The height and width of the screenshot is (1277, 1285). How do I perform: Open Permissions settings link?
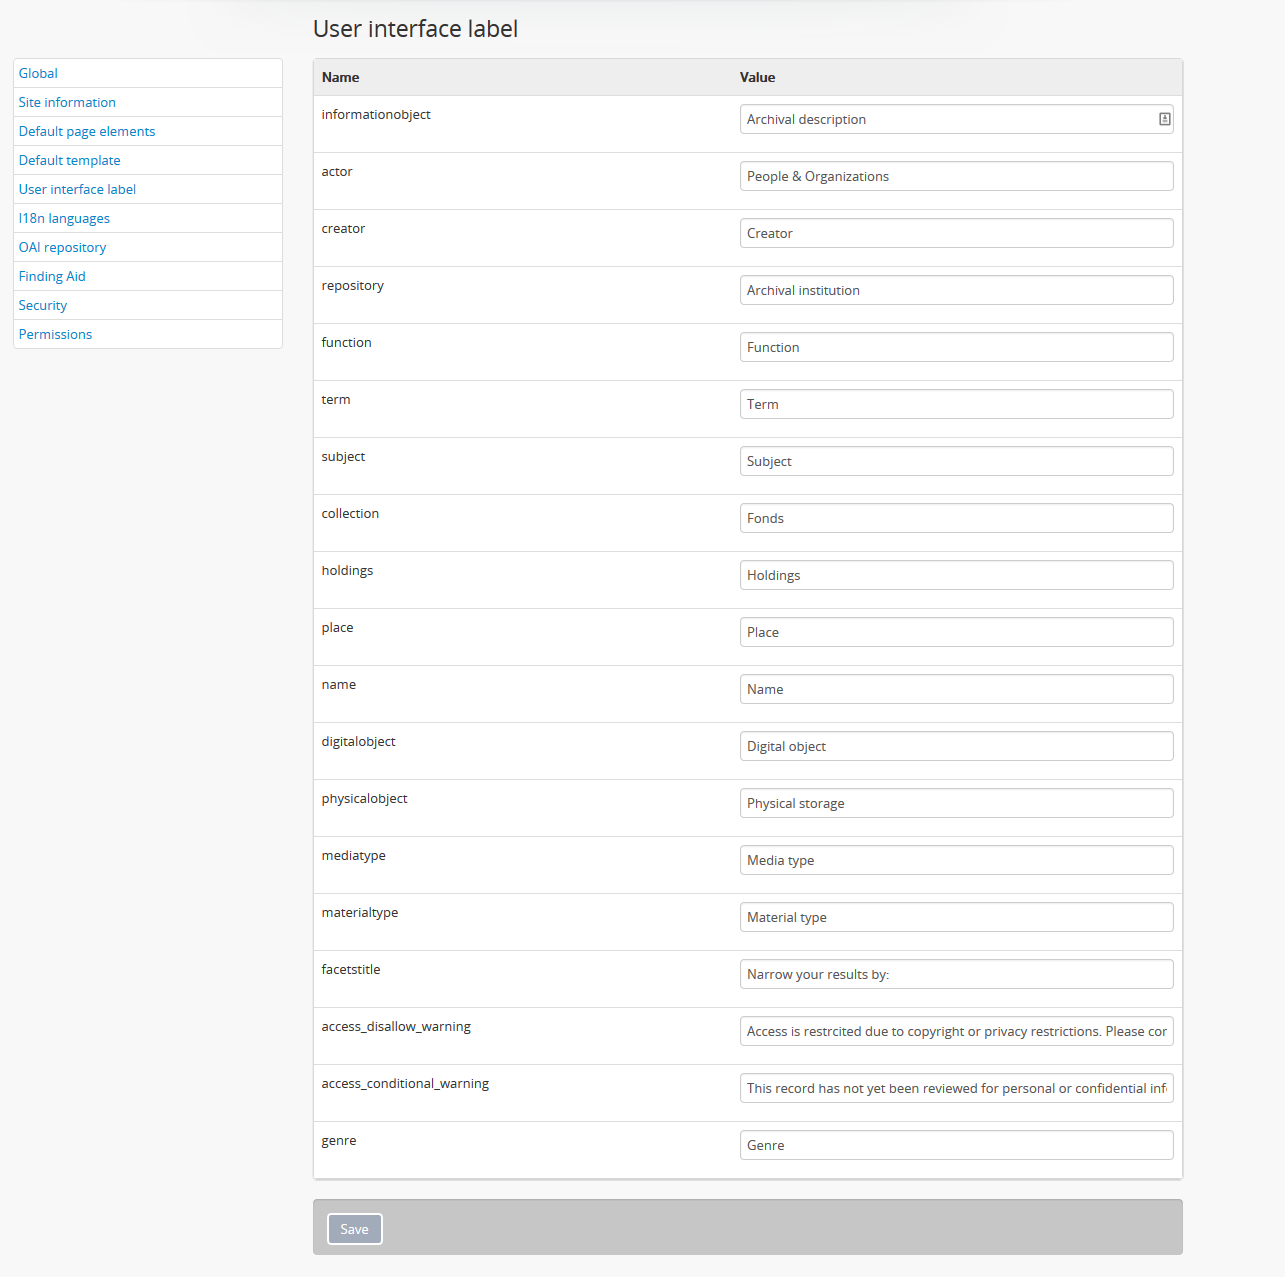coord(55,334)
